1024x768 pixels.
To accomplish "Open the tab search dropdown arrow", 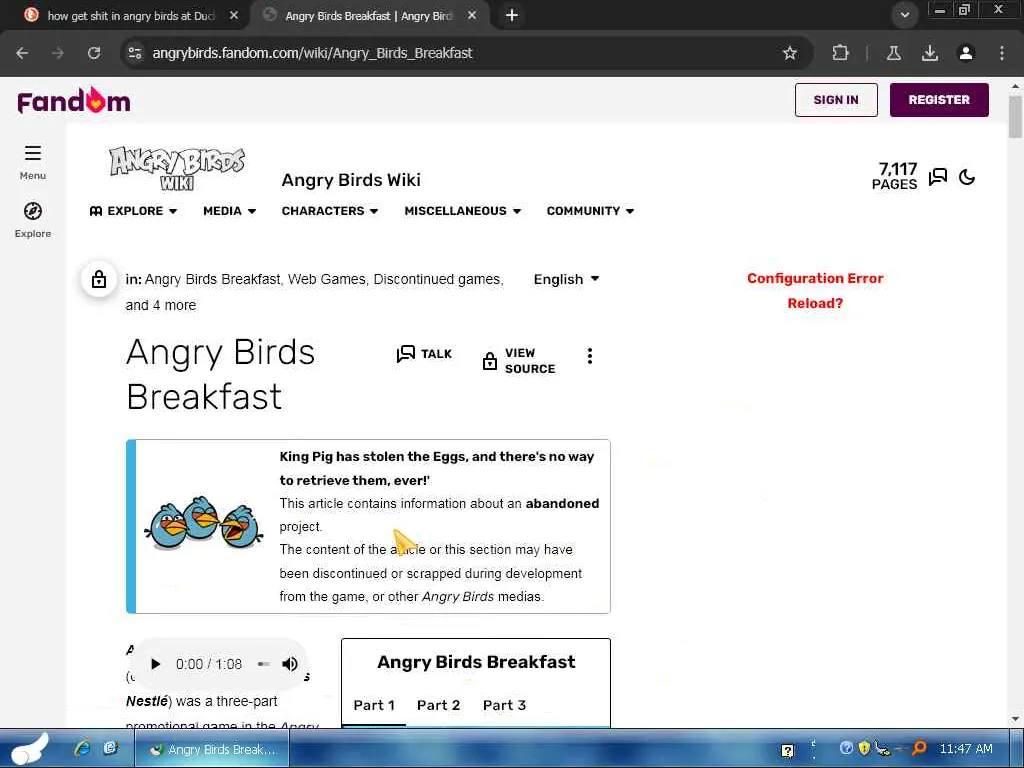I will [x=904, y=14].
